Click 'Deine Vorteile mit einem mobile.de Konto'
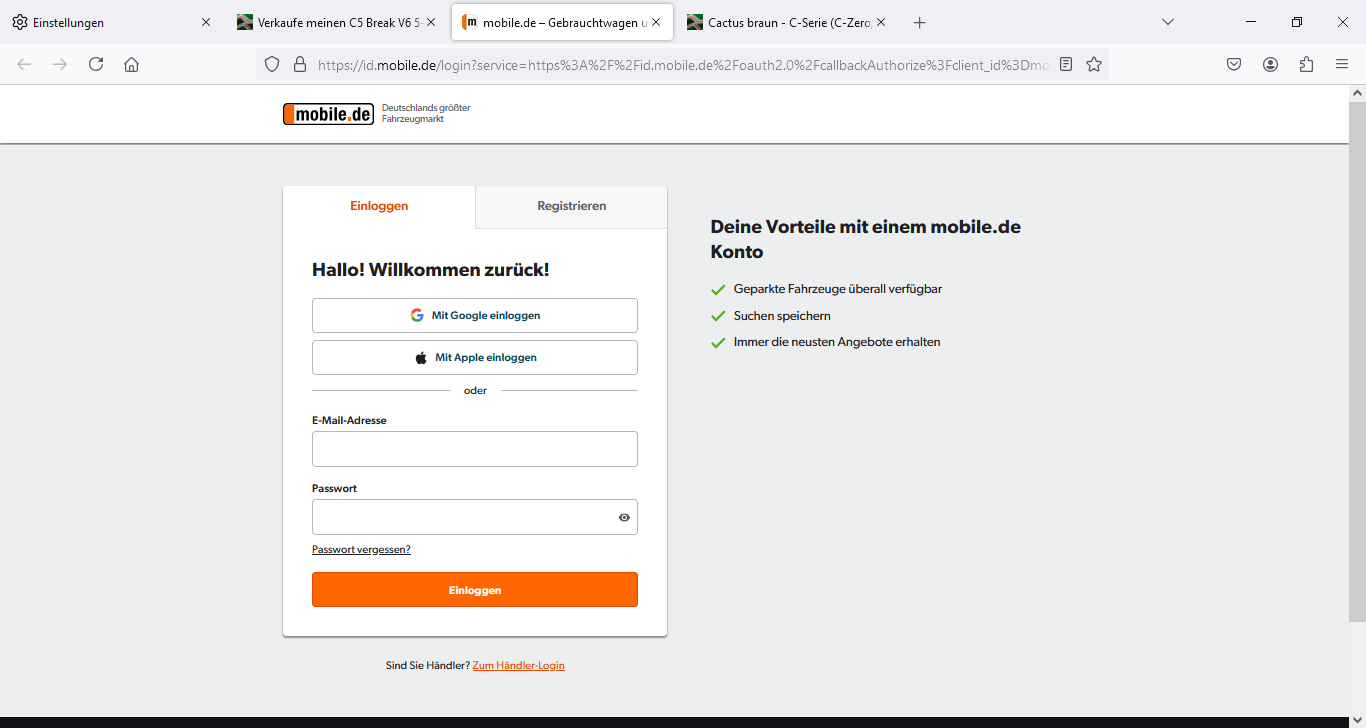This screenshot has width=1366, height=728. coord(866,239)
